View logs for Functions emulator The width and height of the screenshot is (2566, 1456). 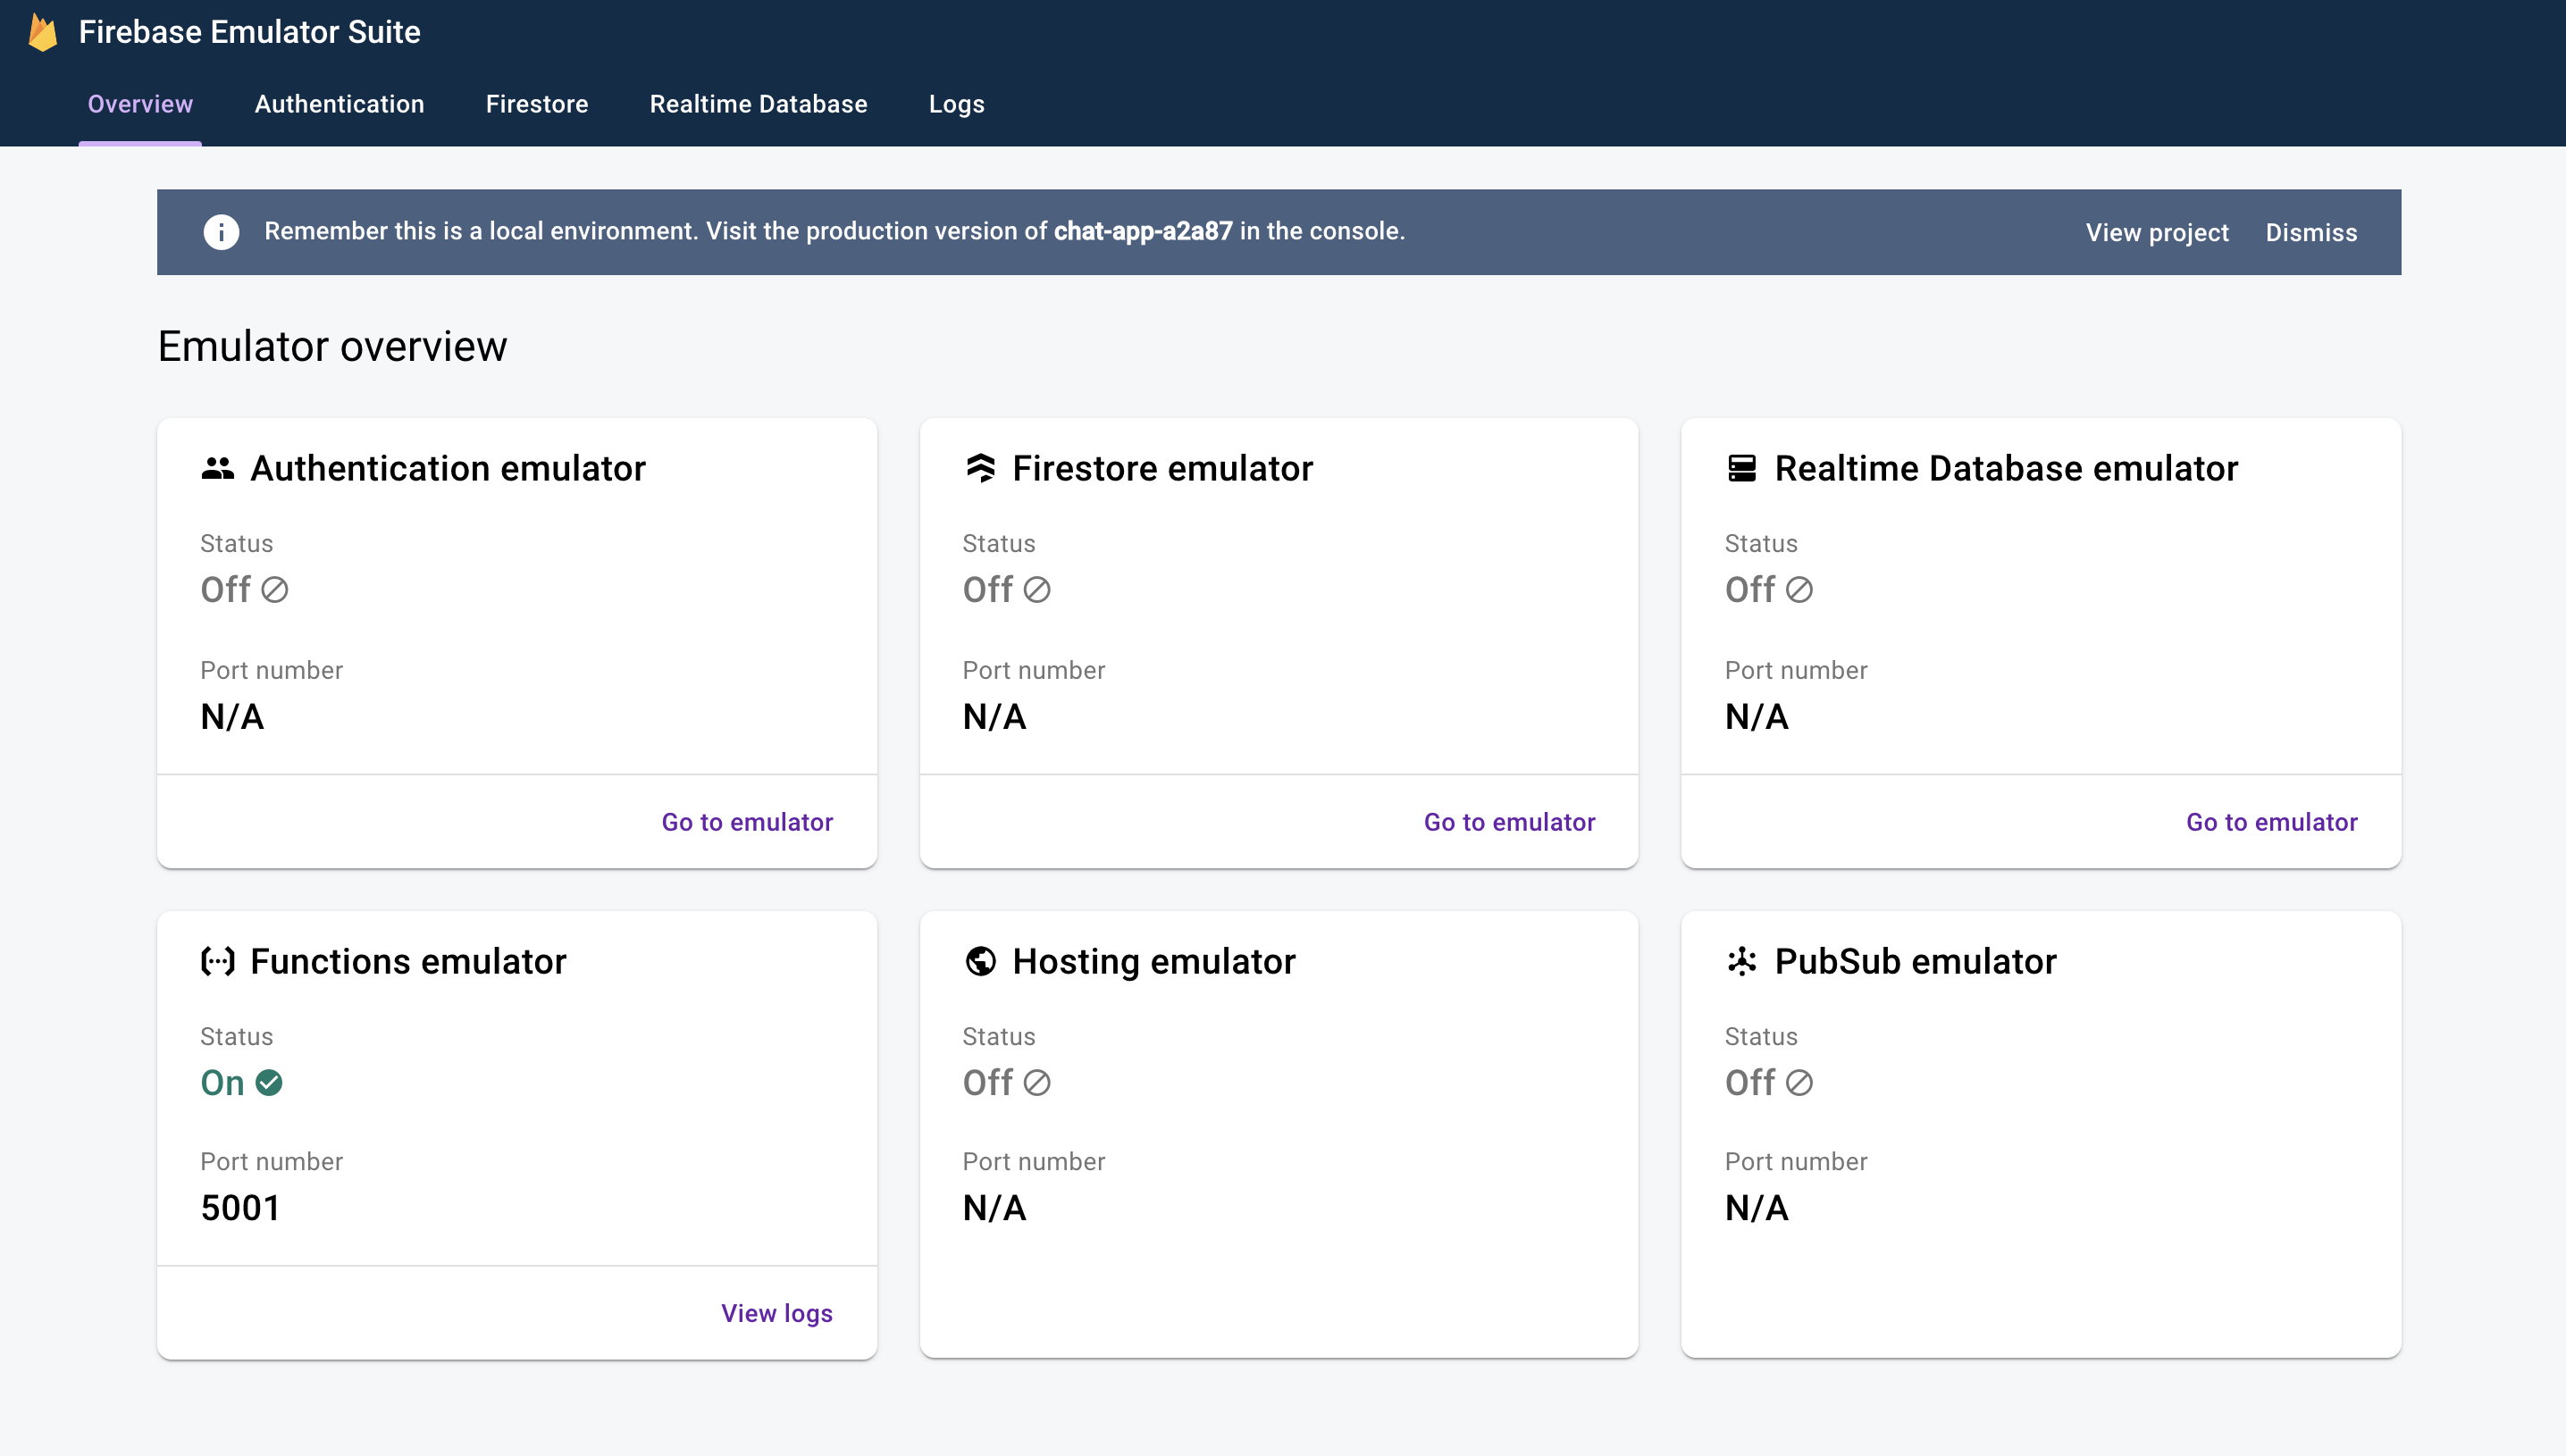coord(777,1313)
